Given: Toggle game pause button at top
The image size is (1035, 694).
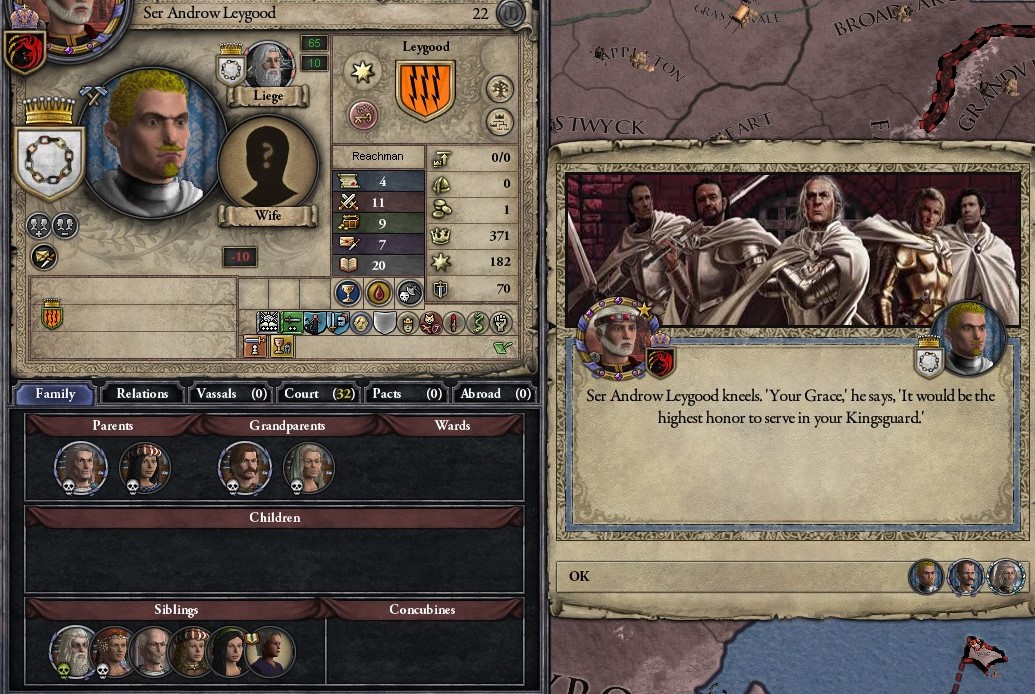Looking at the screenshot, I should pos(510,13).
